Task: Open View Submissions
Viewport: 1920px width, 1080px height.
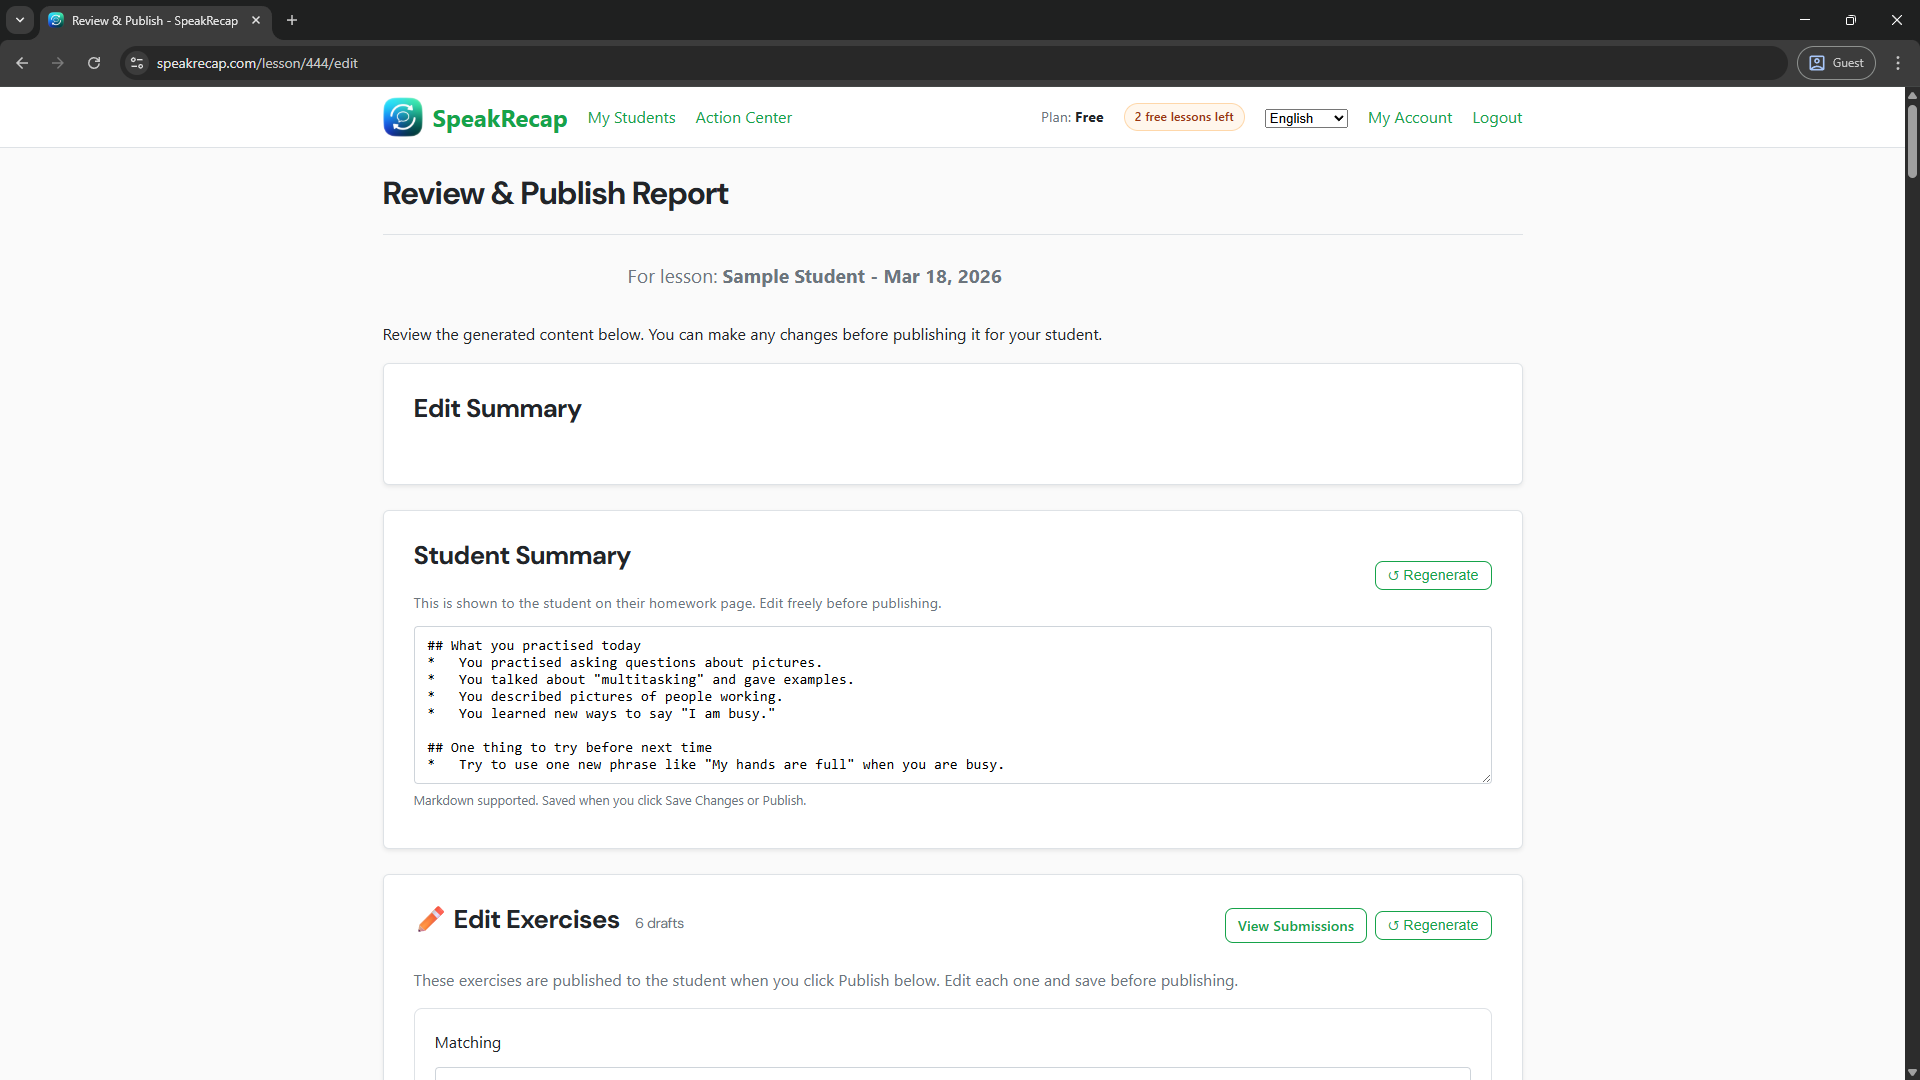Action: coord(1295,926)
